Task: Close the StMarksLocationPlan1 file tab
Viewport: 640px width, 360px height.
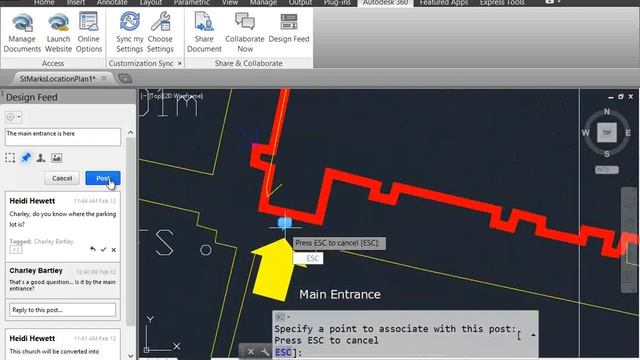Action: tap(104, 78)
